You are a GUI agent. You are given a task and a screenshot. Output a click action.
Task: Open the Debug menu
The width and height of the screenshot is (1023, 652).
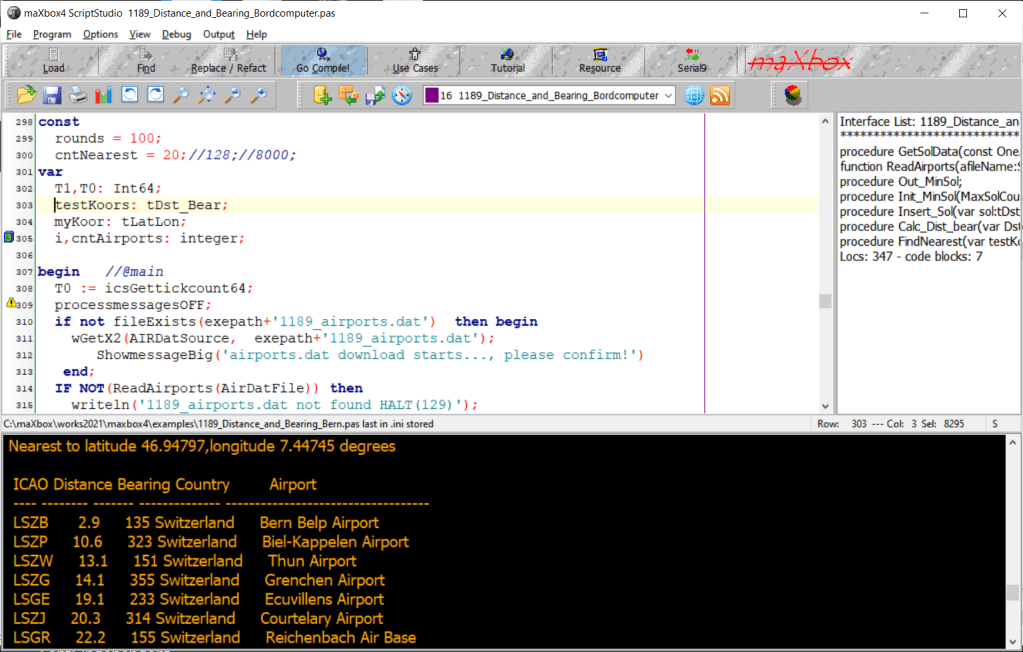[176, 34]
